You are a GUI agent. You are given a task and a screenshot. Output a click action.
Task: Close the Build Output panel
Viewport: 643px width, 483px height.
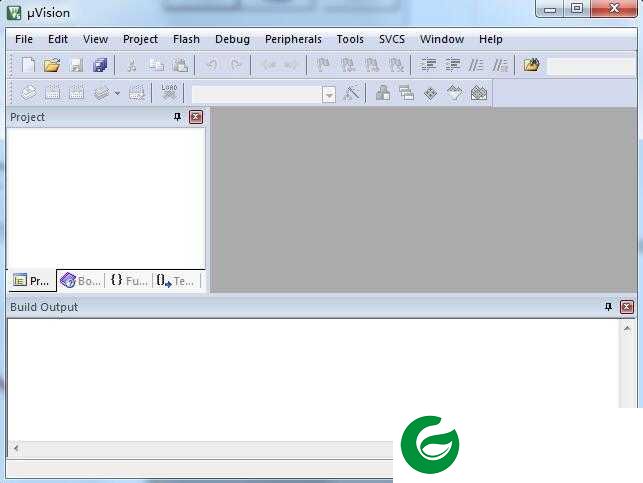pyautogui.click(x=627, y=307)
